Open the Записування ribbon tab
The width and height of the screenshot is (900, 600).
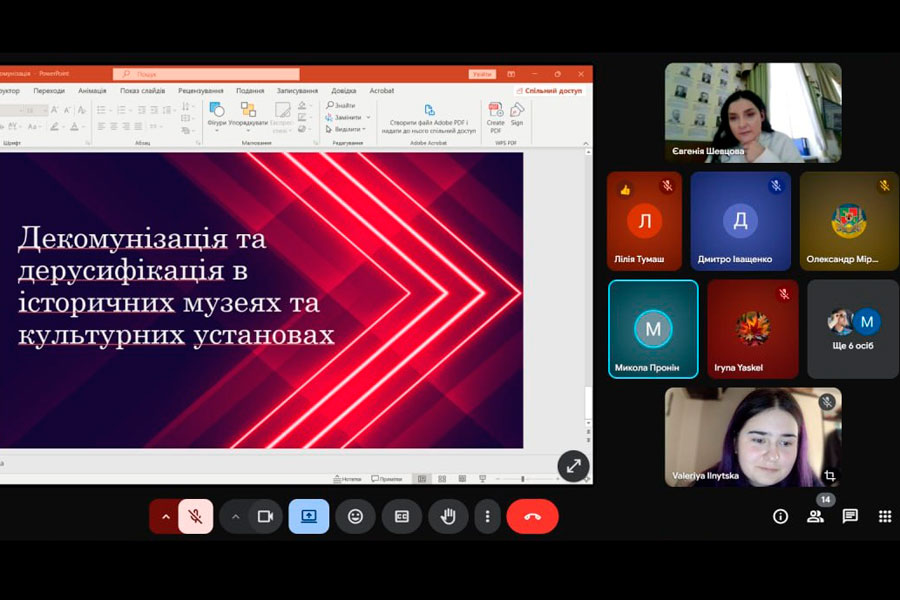coord(297,91)
